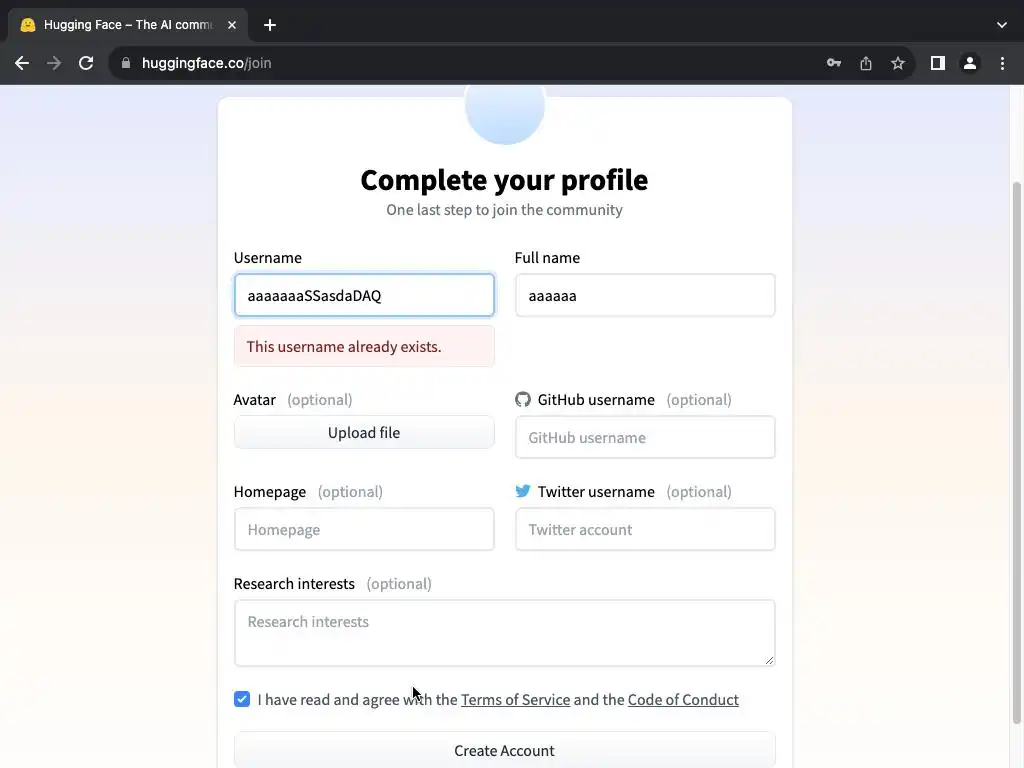The width and height of the screenshot is (1024, 768).
Task: Click the Research interests textarea
Action: pos(505,633)
